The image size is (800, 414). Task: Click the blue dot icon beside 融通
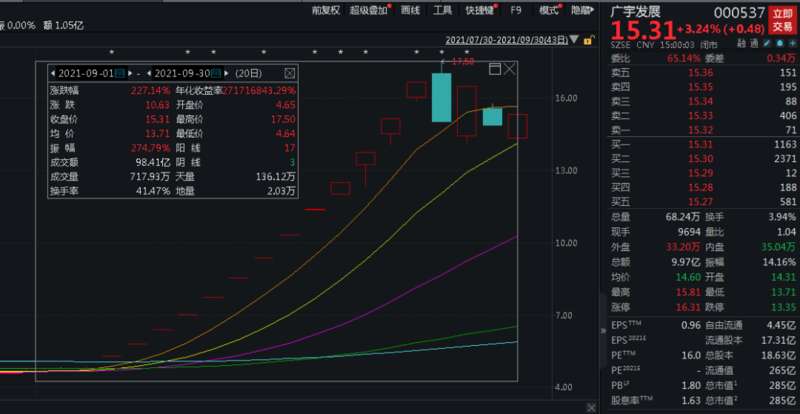pyautogui.click(x=780, y=43)
